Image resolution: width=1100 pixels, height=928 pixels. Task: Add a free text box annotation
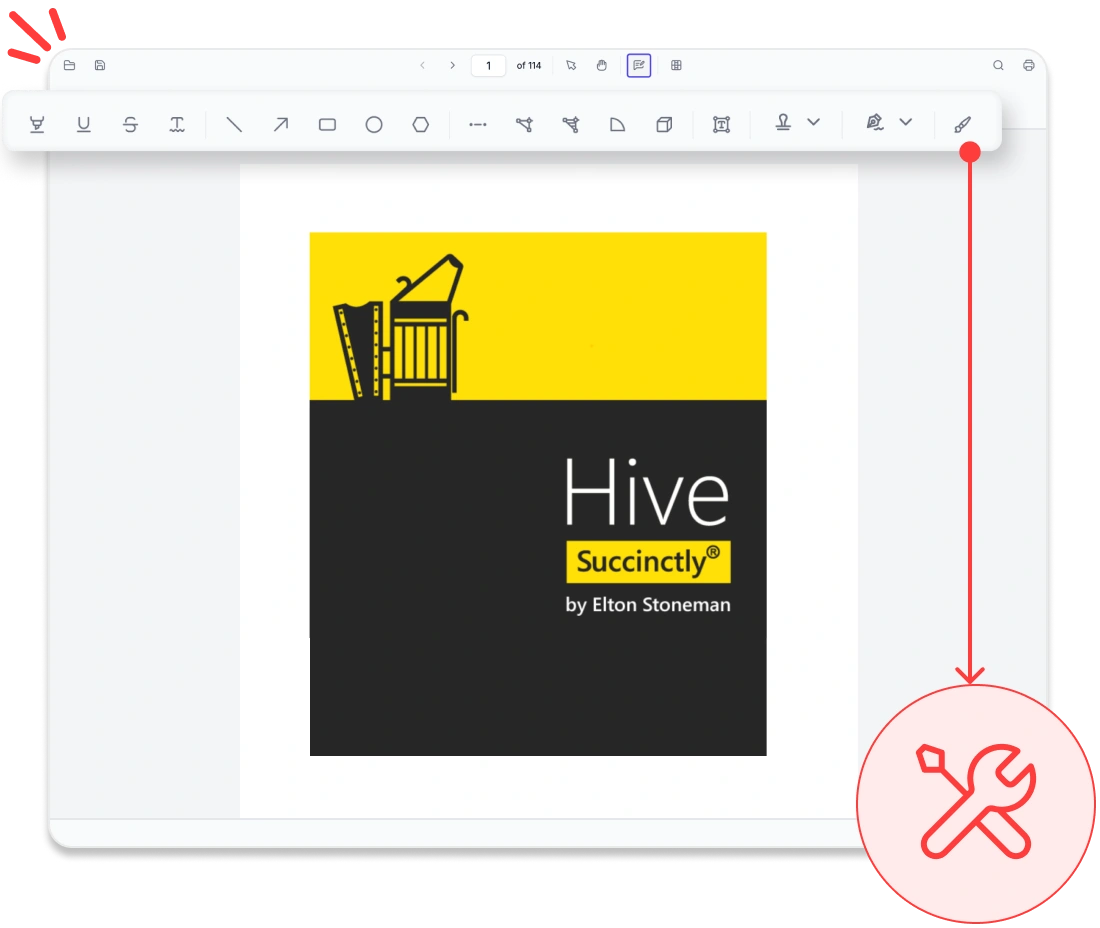pos(721,125)
